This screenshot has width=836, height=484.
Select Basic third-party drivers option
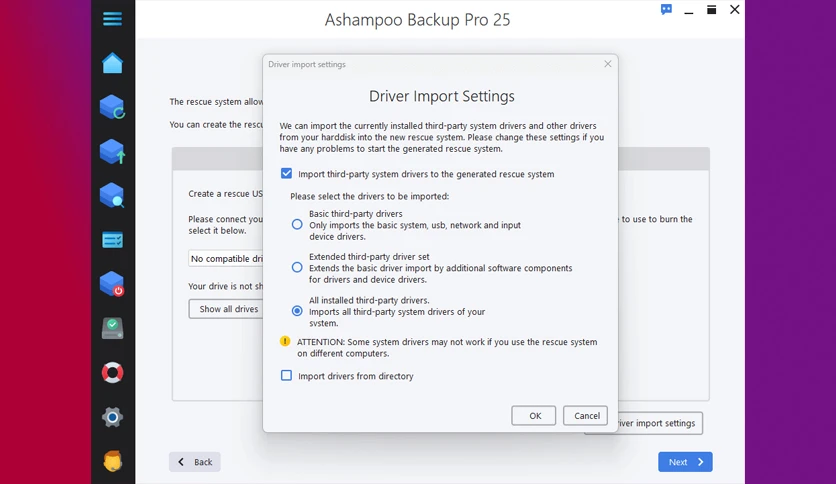pyautogui.click(x=297, y=225)
